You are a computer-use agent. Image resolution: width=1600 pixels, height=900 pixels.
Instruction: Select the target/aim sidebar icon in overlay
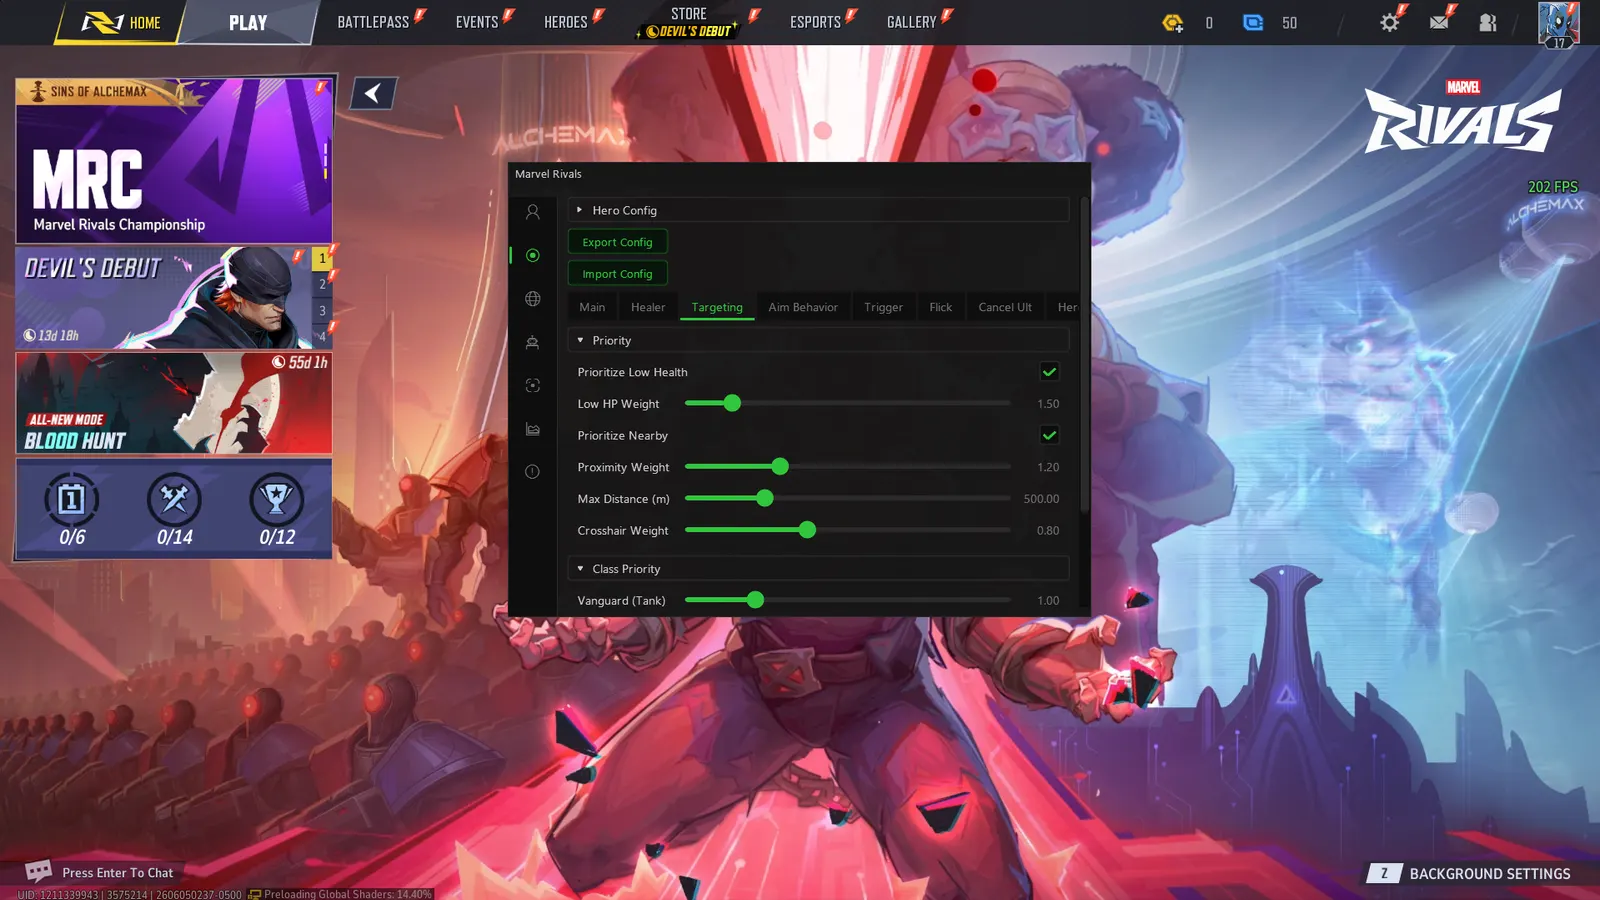pyautogui.click(x=532, y=255)
